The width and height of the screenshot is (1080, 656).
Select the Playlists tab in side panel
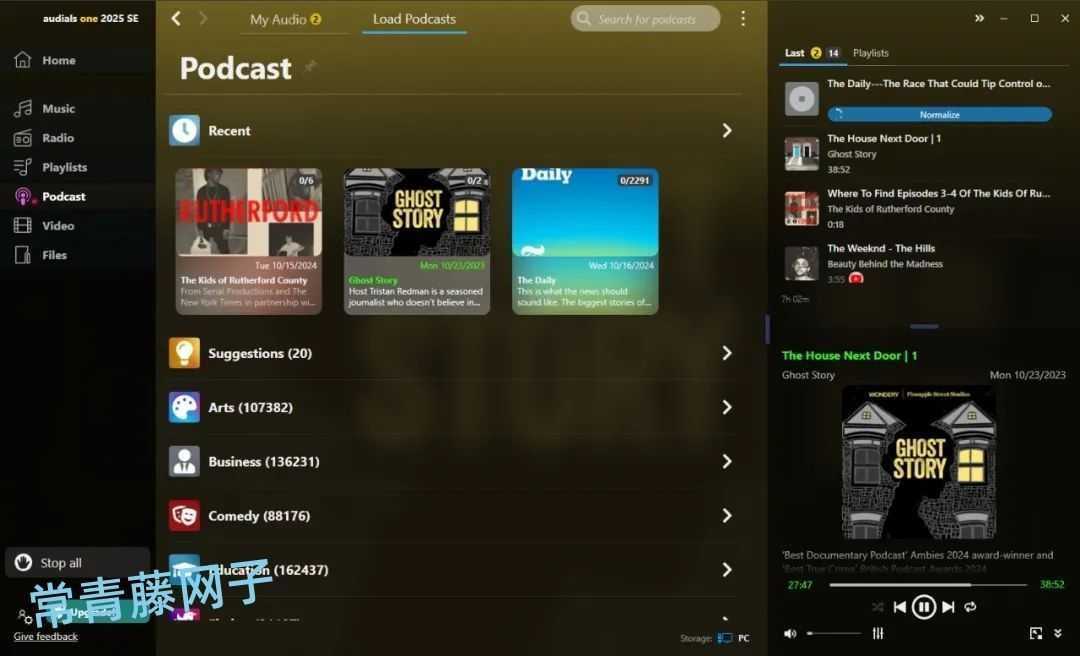pos(871,53)
